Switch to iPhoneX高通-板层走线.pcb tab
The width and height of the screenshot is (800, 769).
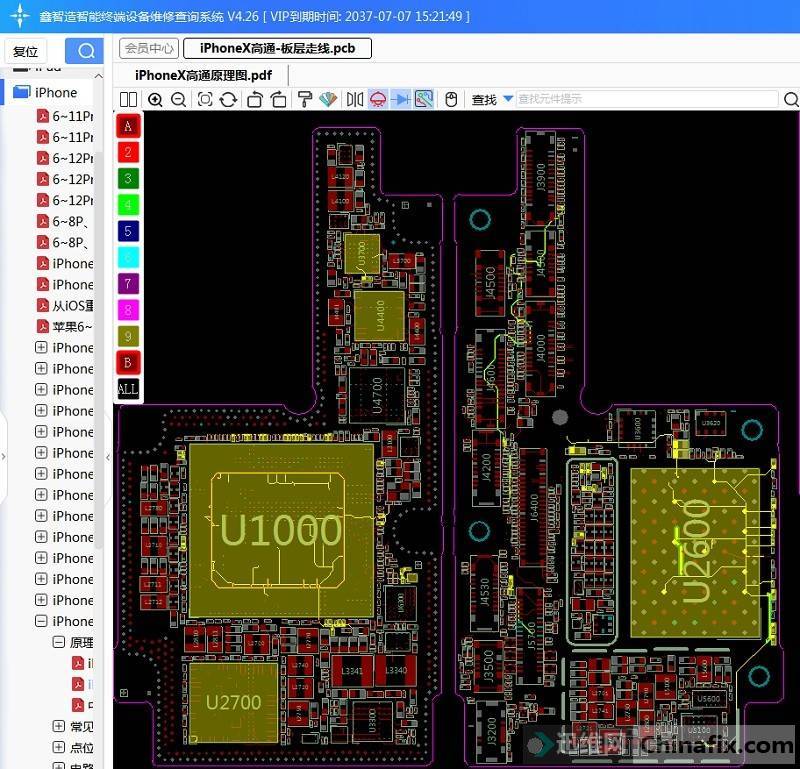[277, 48]
